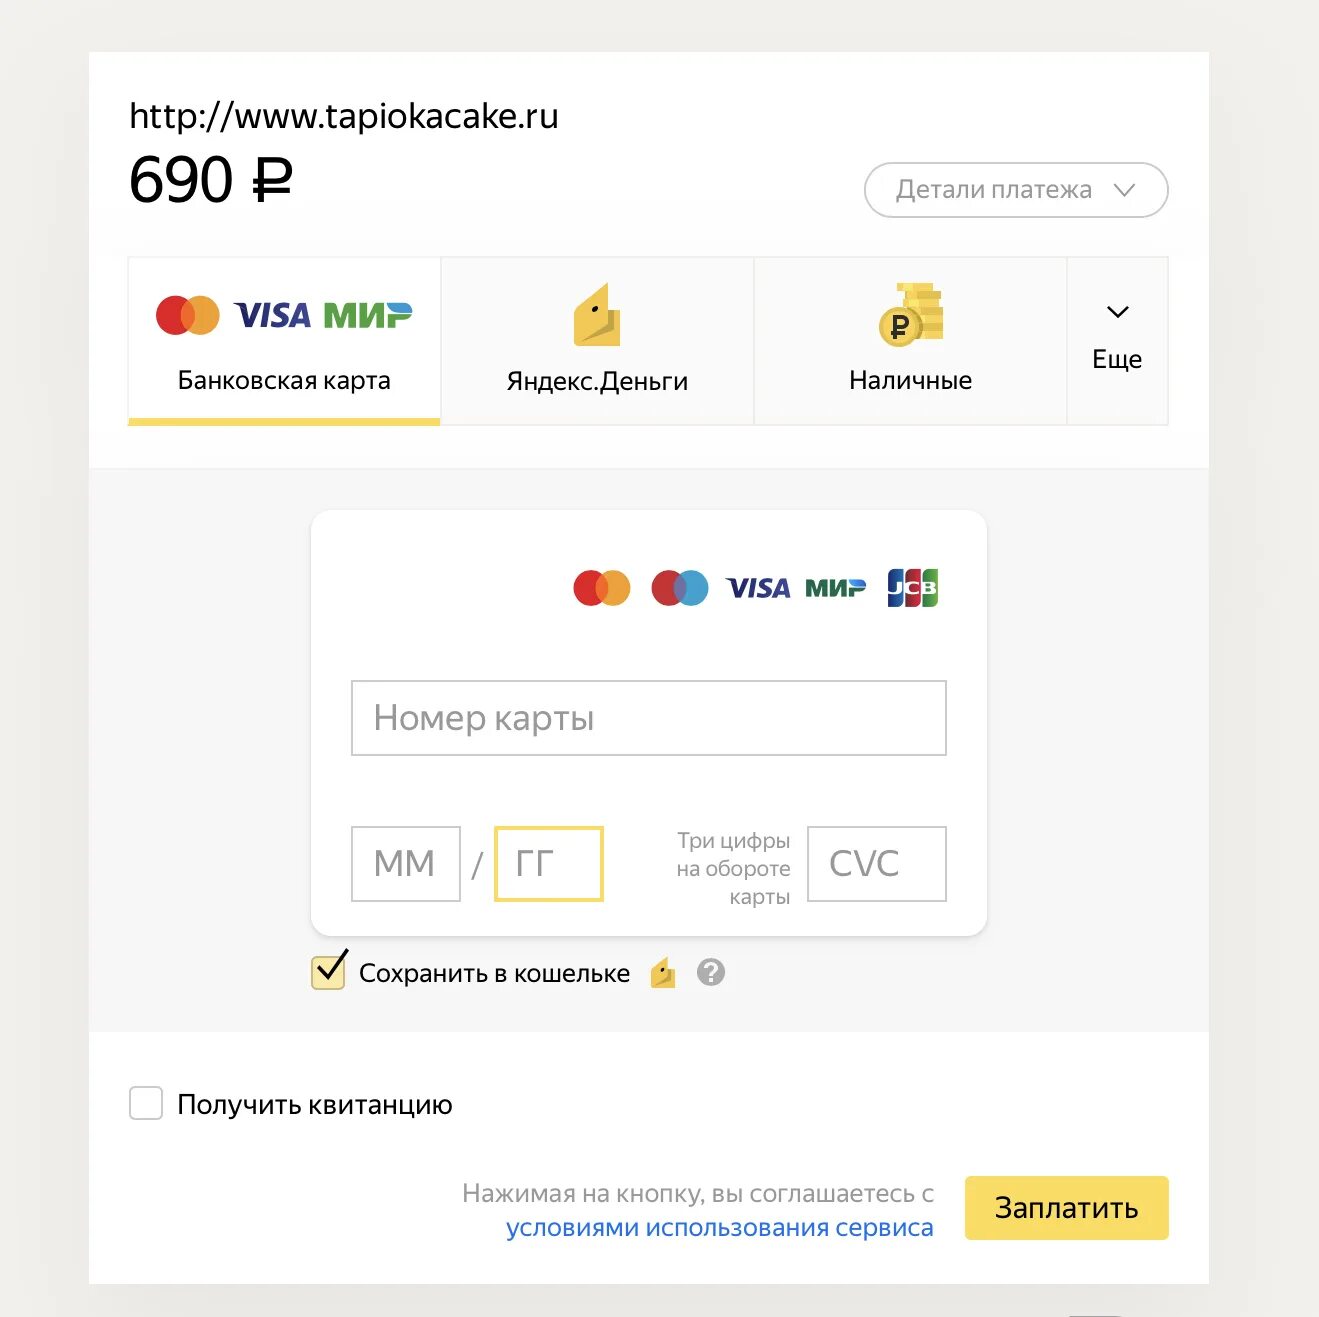Viewport: 1319px width, 1317px height.
Task: Select the Банковская карта tab
Action: (x=284, y=340)
